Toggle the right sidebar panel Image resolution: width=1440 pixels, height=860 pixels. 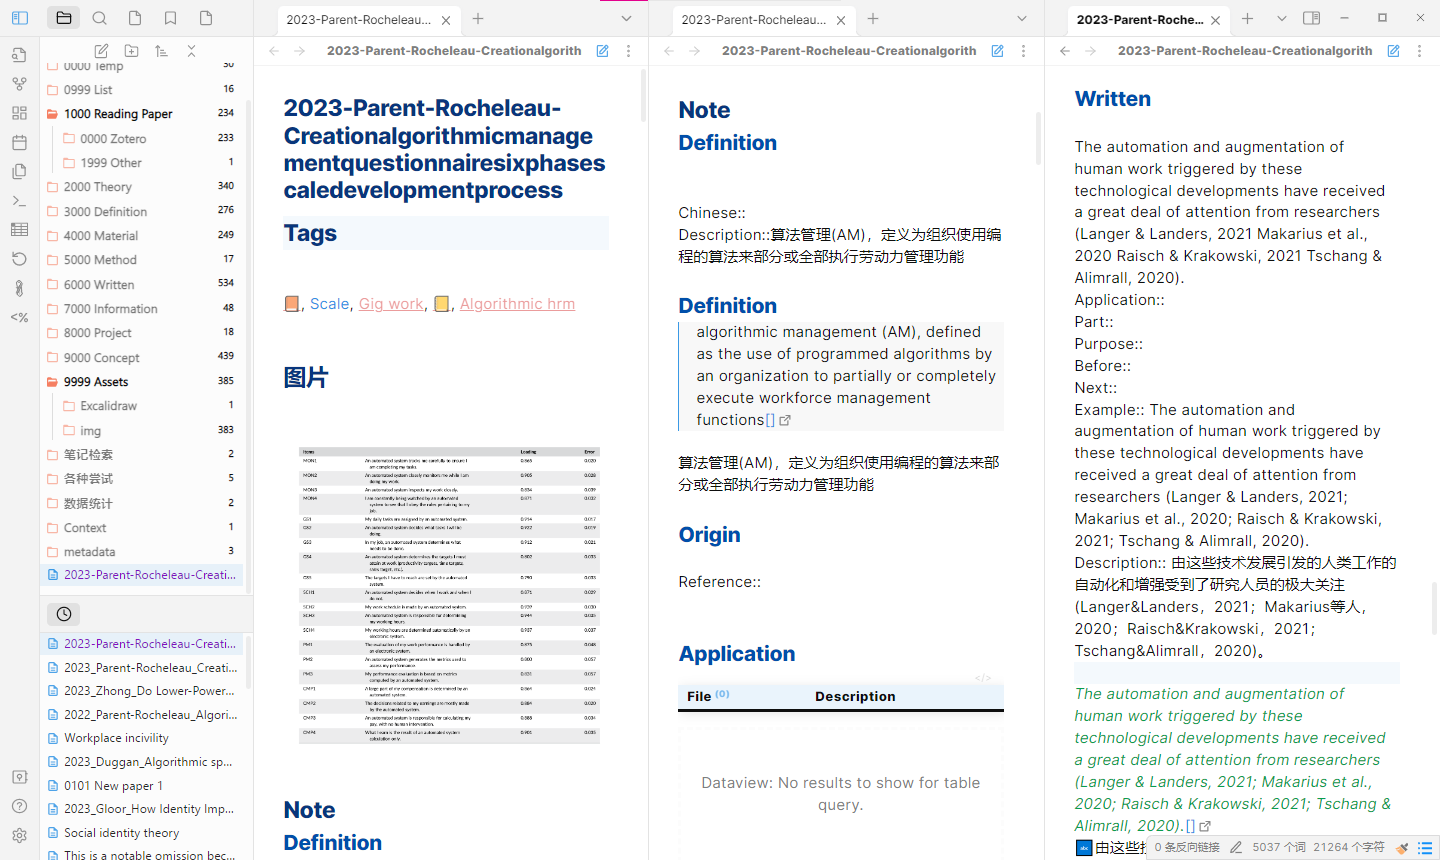[1312, 18]
